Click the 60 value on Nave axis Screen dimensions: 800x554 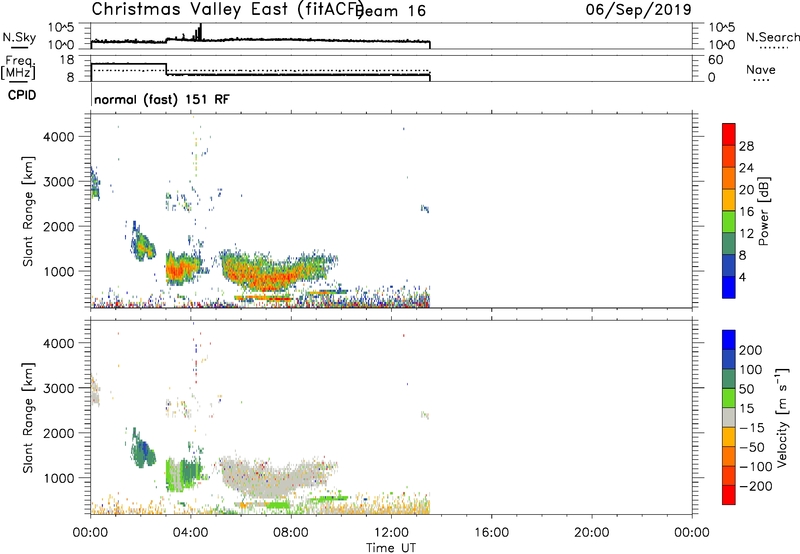pos(715,60)
